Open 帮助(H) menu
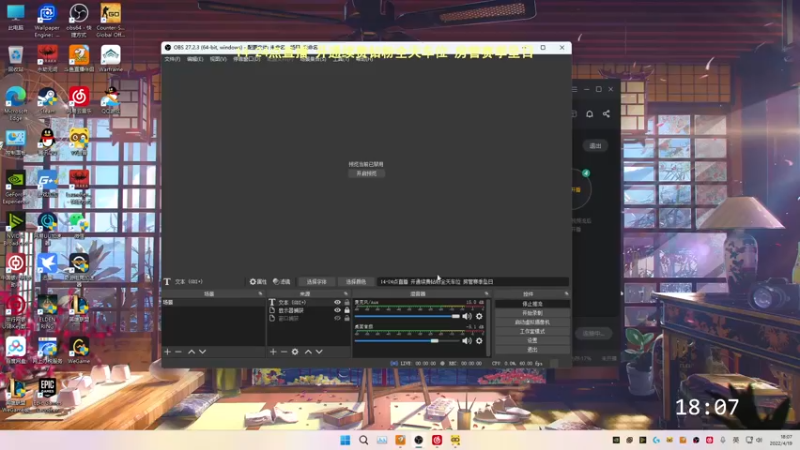This screenshot has width=800, height=450. [x=364, y=59]
